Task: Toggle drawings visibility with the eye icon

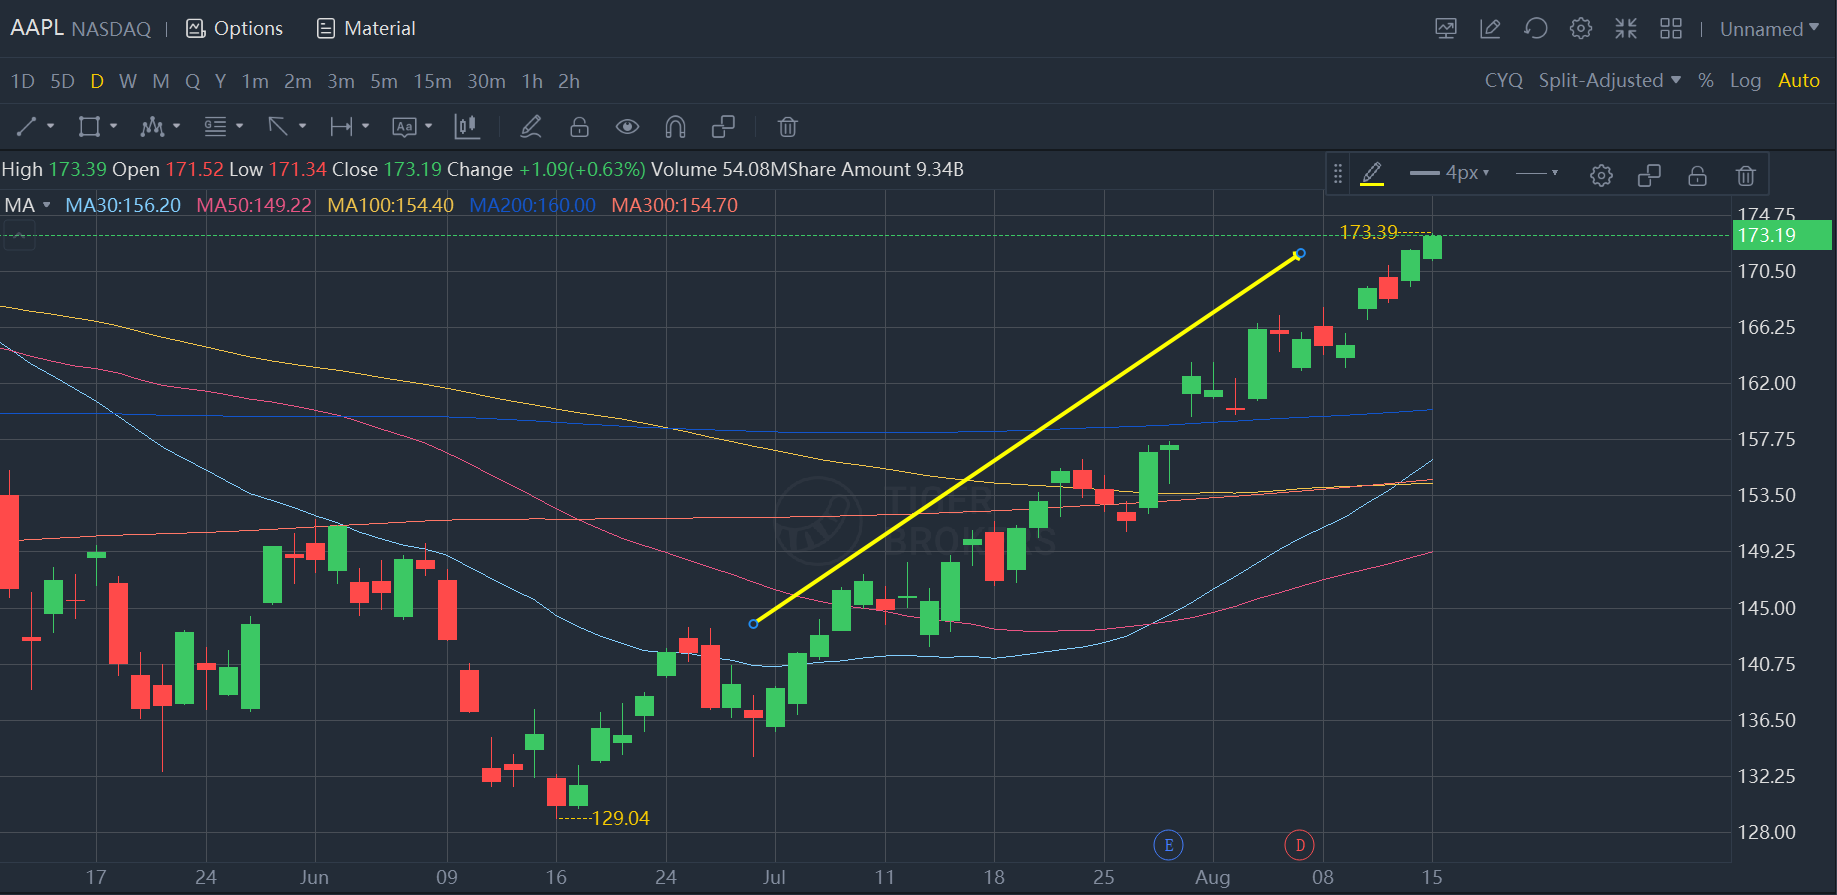Action: 627,127
